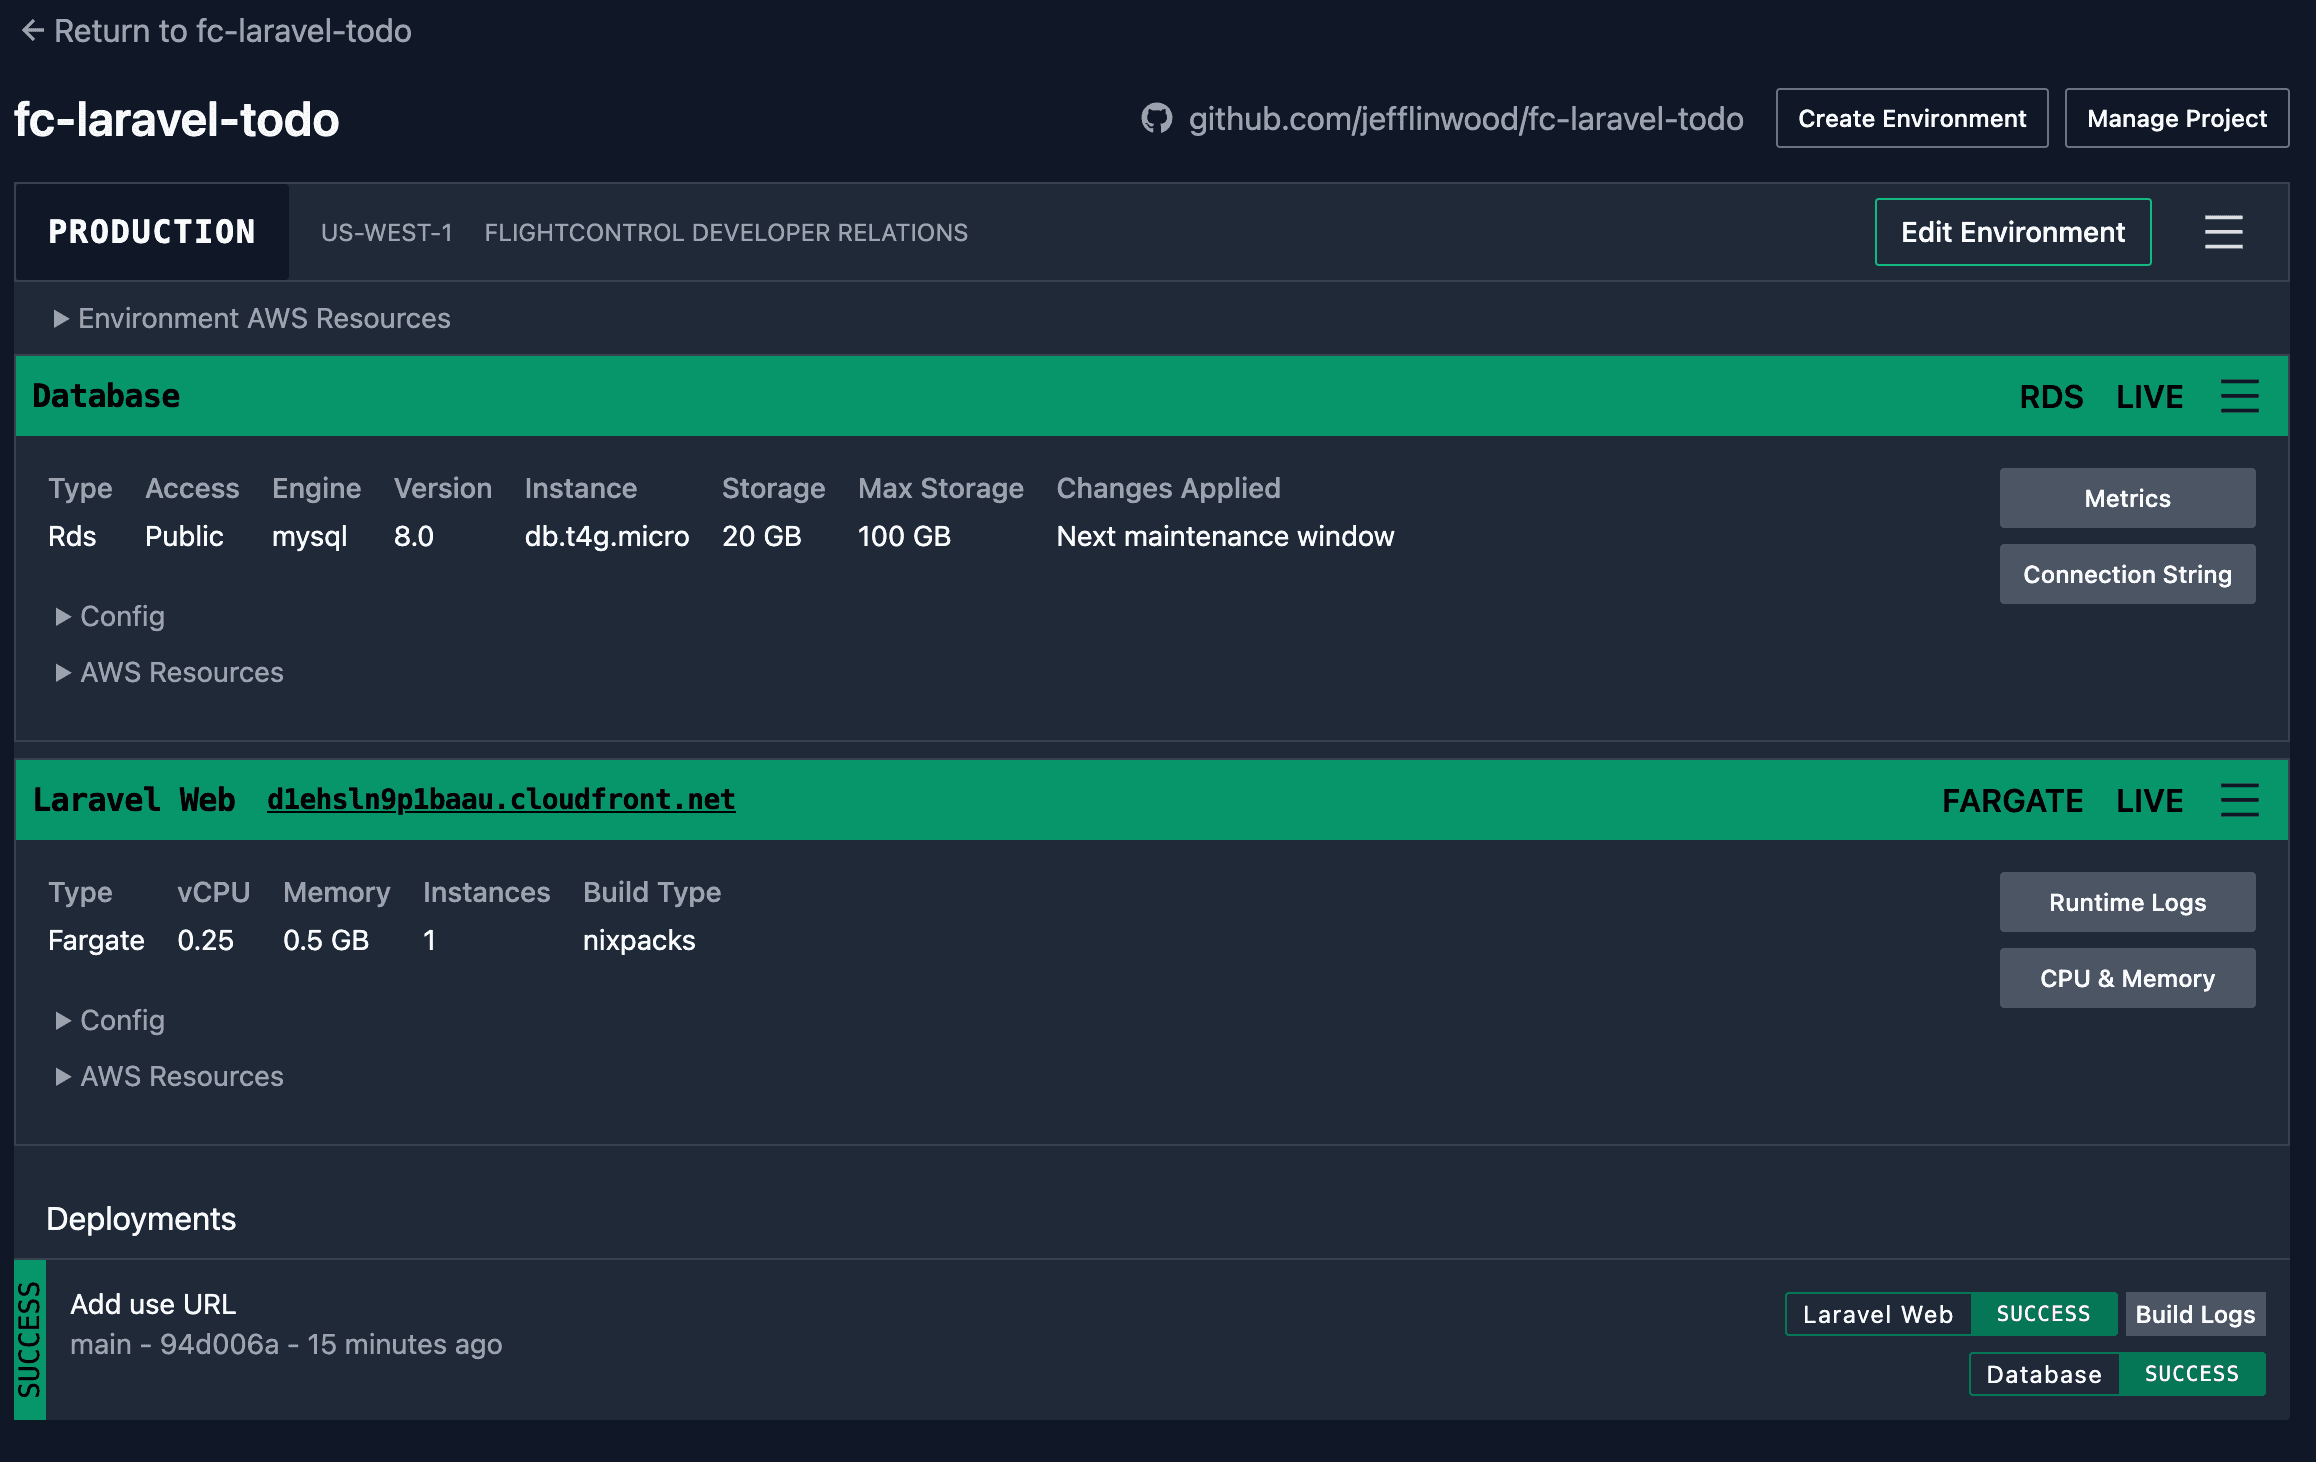Click the Database service header title
This screenshot has height=1462, width=2316.
click(x=106, y=396)
